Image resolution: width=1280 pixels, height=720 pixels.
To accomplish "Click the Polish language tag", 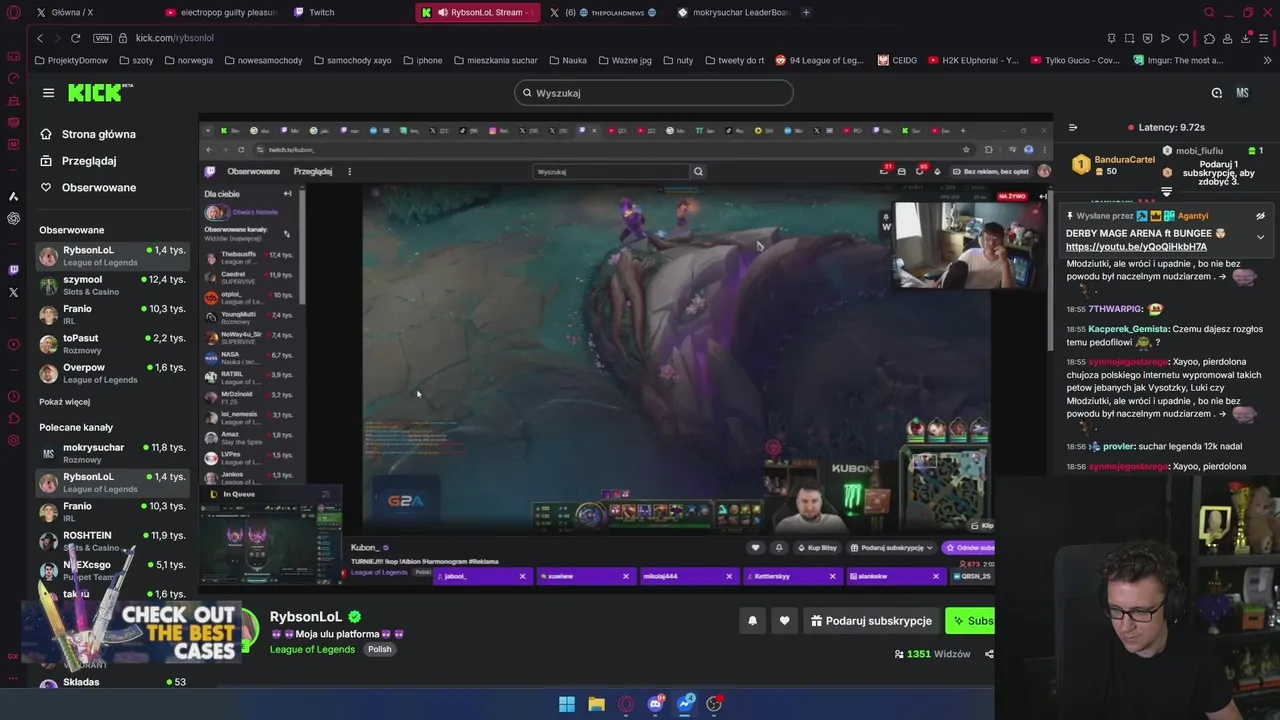I will (x=379, y=649).
